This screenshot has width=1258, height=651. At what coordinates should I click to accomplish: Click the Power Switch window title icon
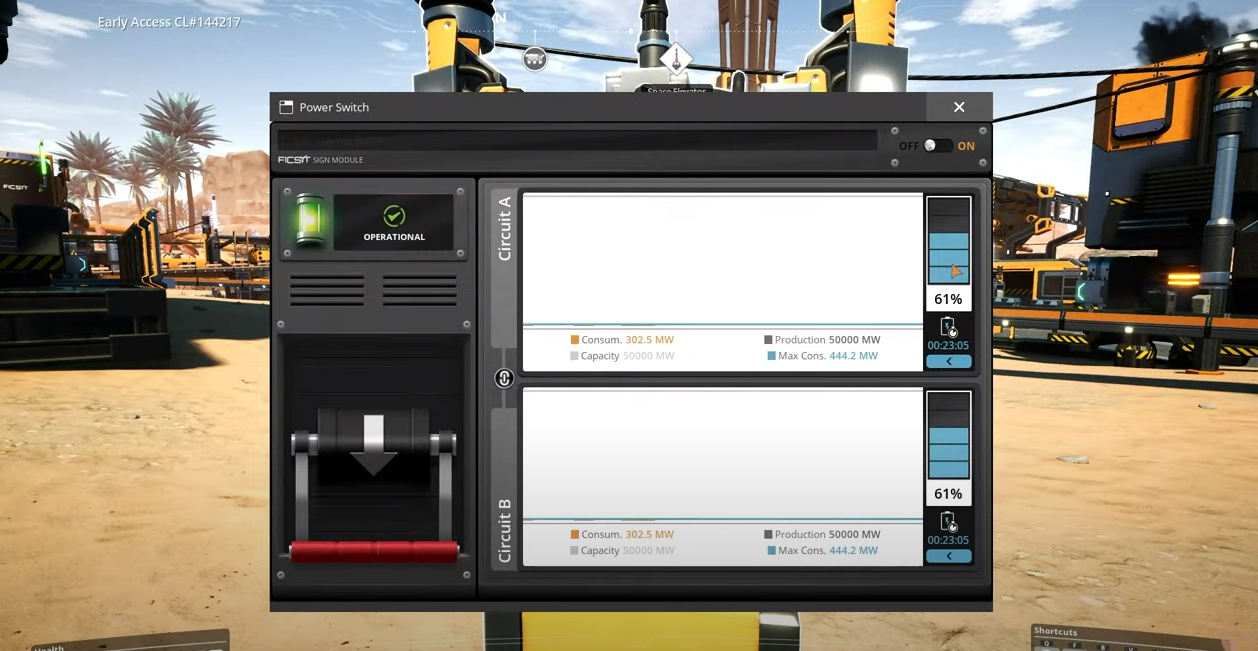tap(286, 107)
